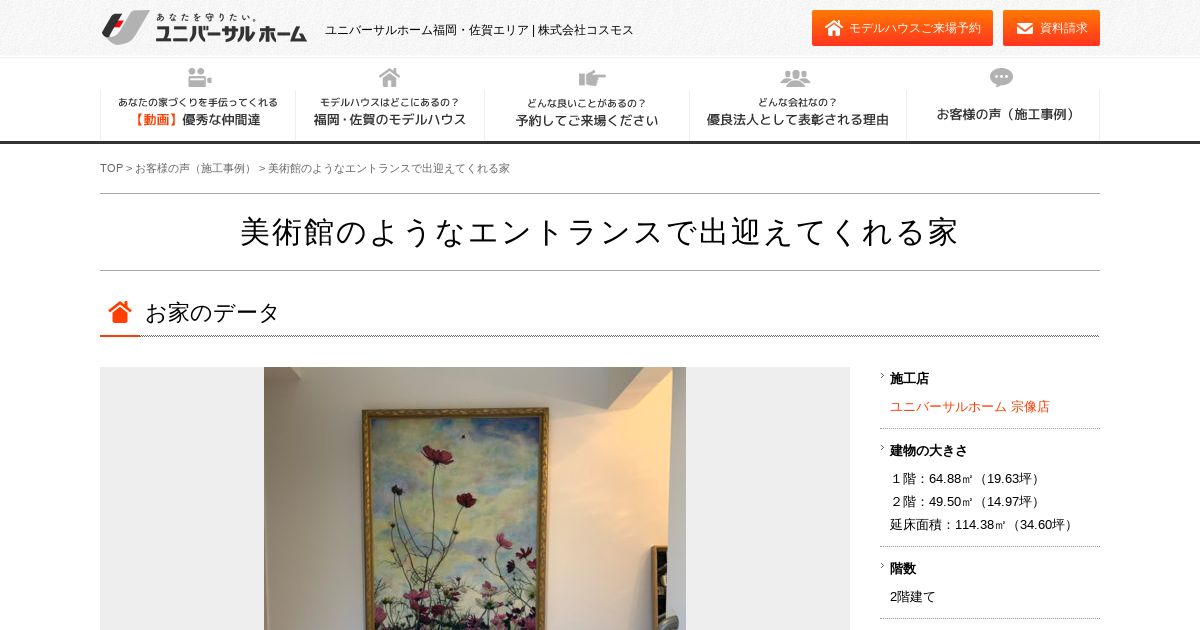This screenshot has width=1200, height=630.
Task: Click the video camera icon above 優秀な仲間達
Action: click(x=199, y=77)
